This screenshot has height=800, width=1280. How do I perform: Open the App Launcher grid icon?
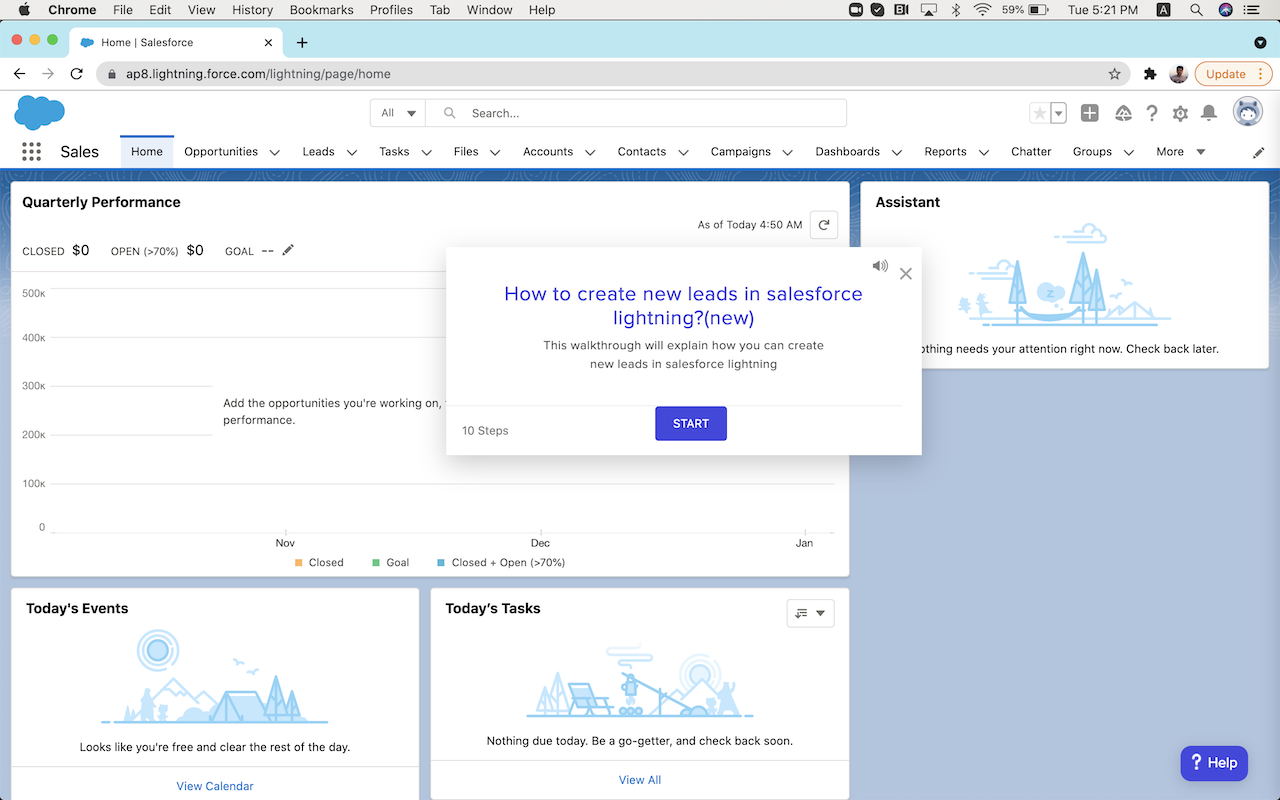tap(31, 152)
